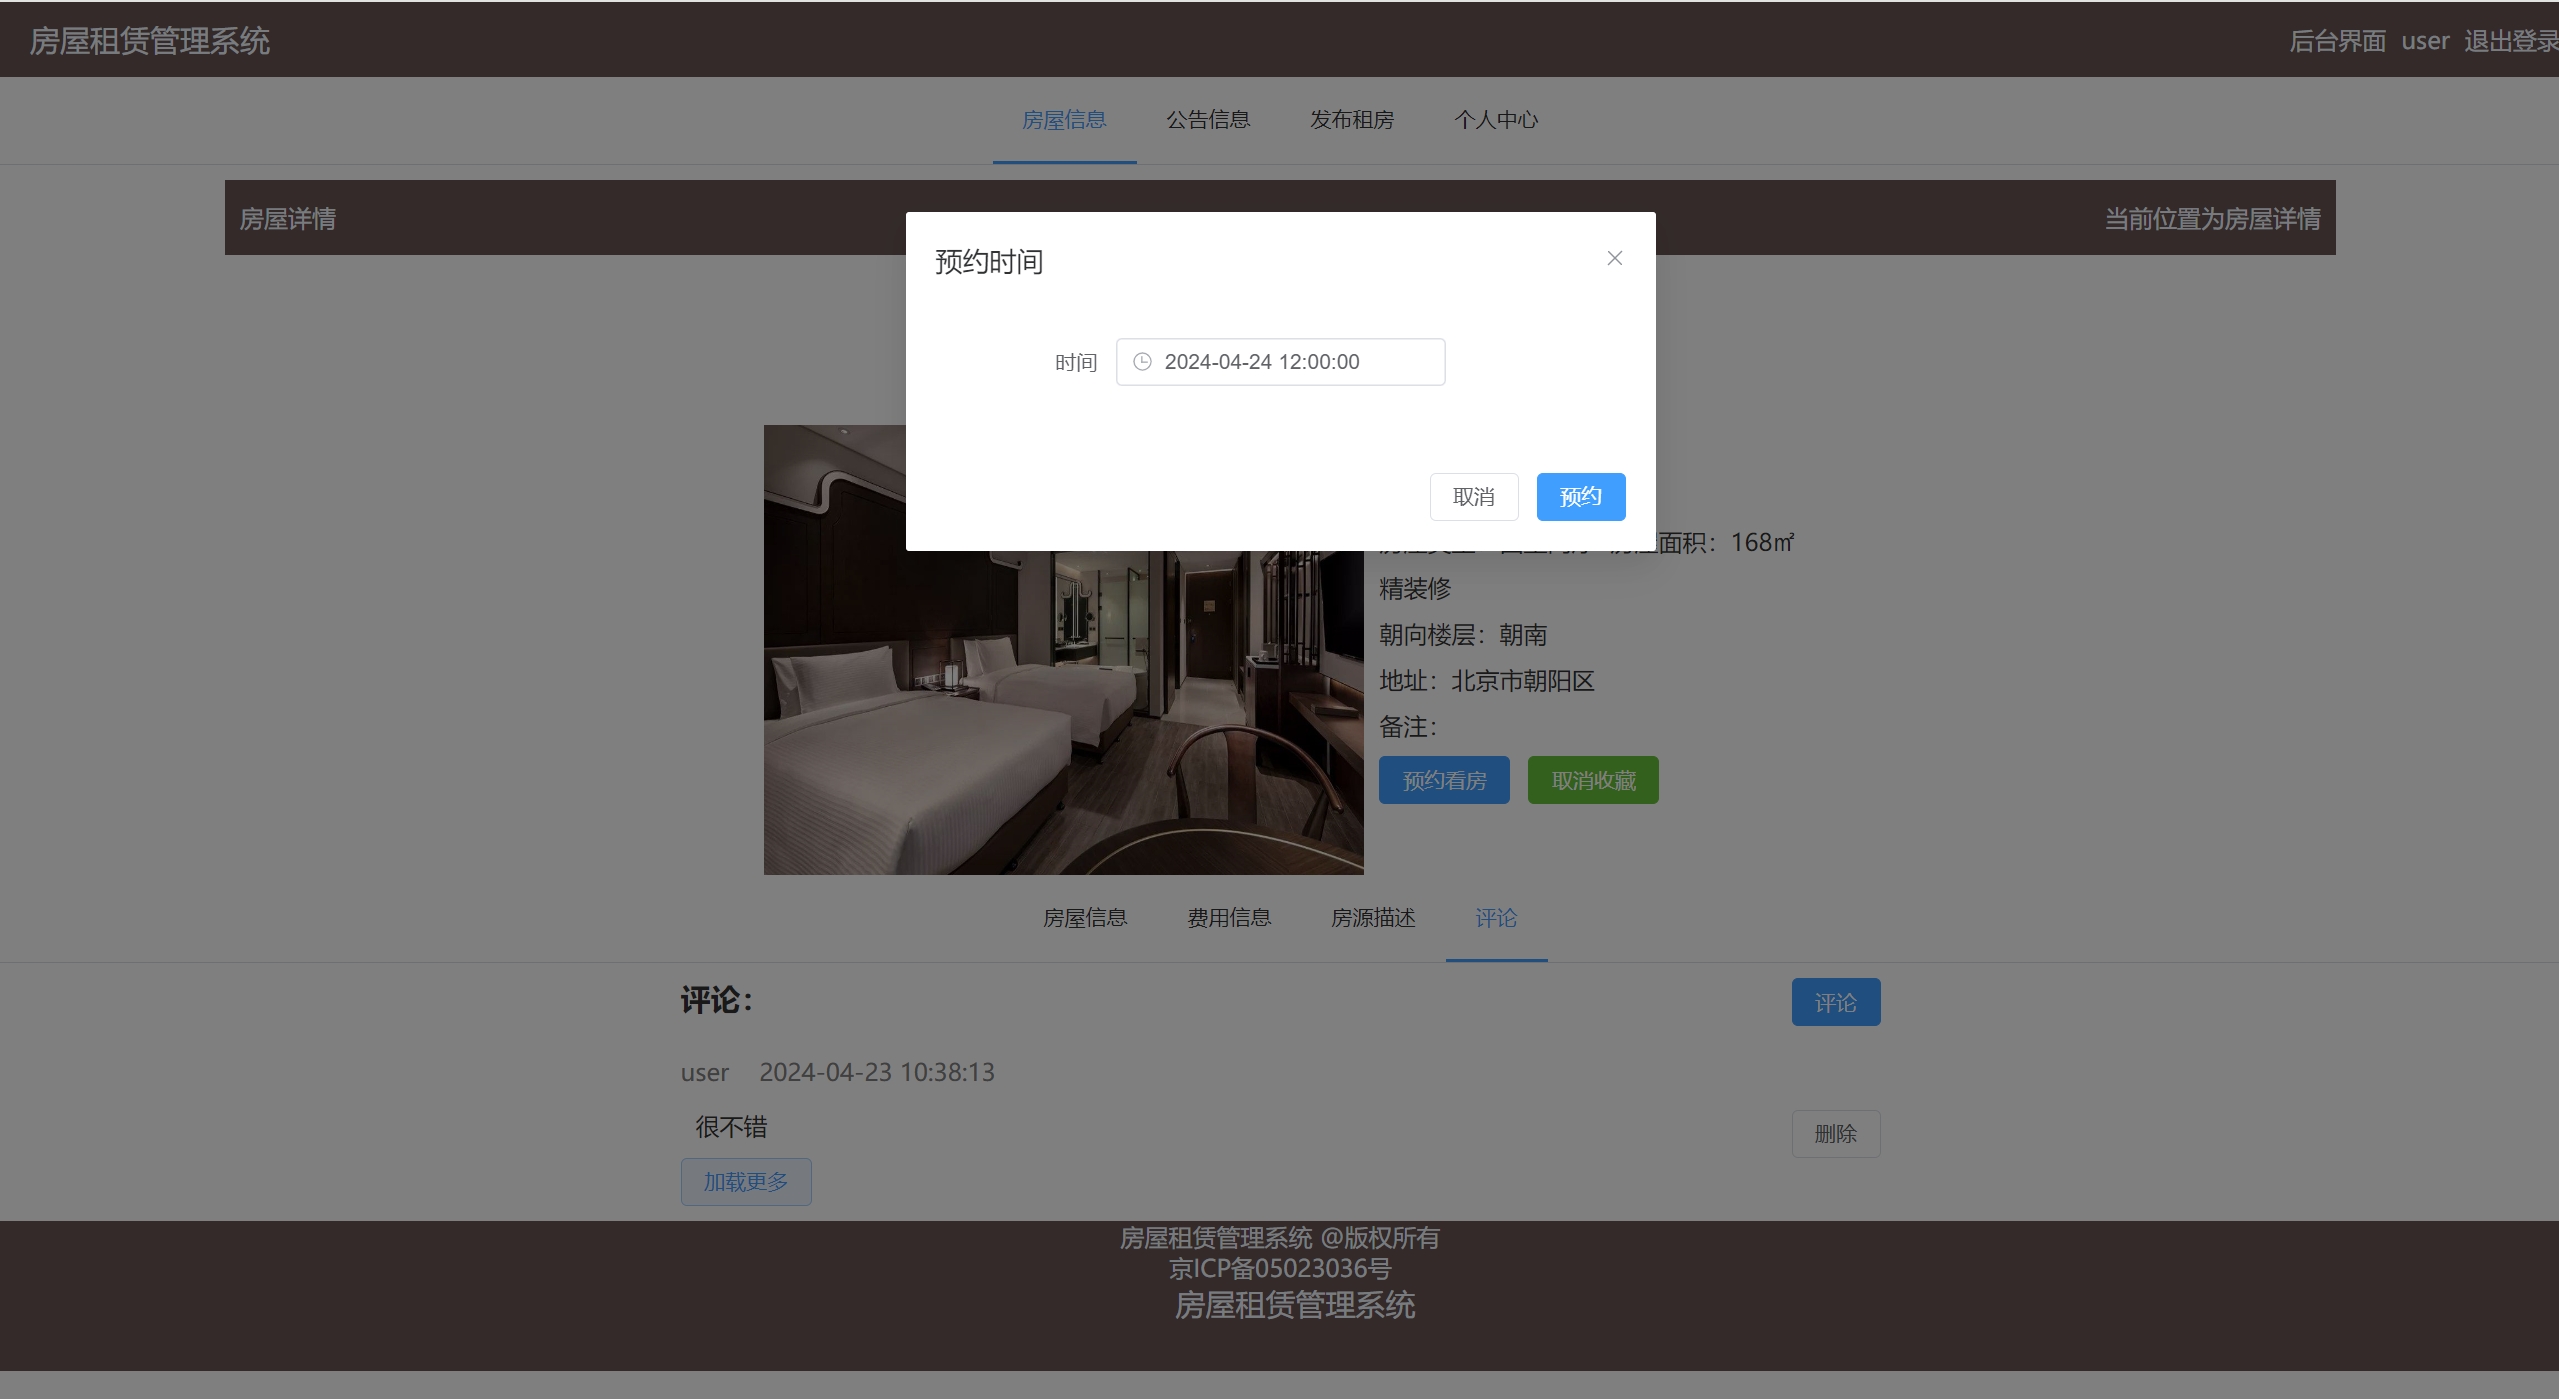Switch to 费用信息 detail tab
Screen dimensions: 2559x1399
coord(1229,918)
